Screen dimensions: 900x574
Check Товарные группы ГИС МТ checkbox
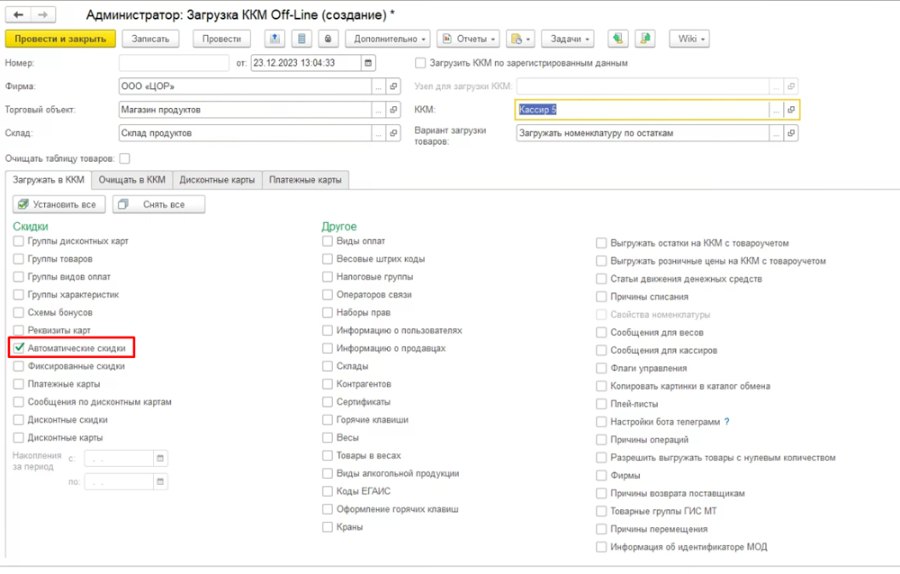click(x=601, y=511)
